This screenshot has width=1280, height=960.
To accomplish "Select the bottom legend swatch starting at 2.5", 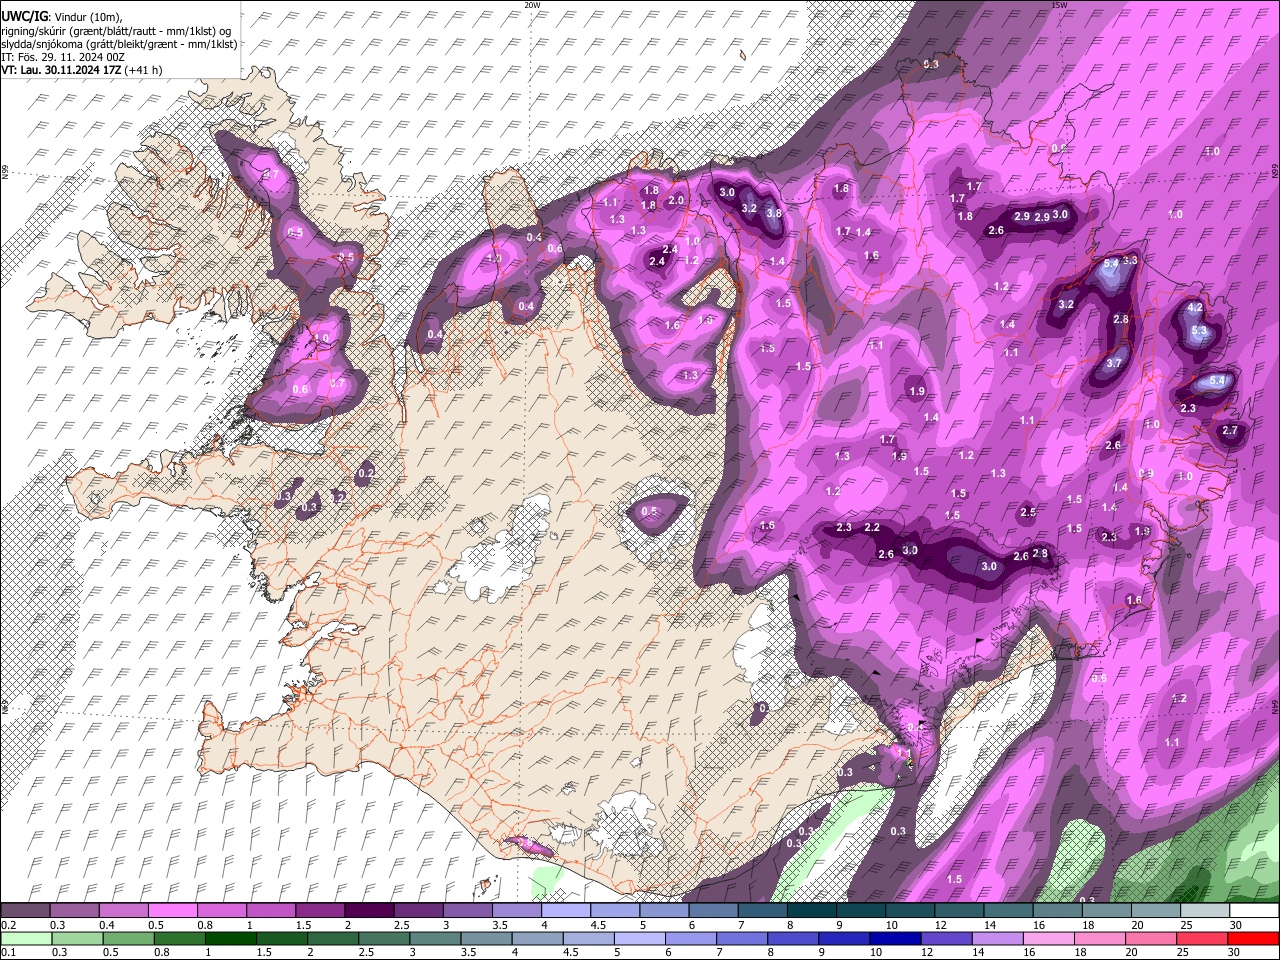I will pyautogui.click(x=383, y=939).
